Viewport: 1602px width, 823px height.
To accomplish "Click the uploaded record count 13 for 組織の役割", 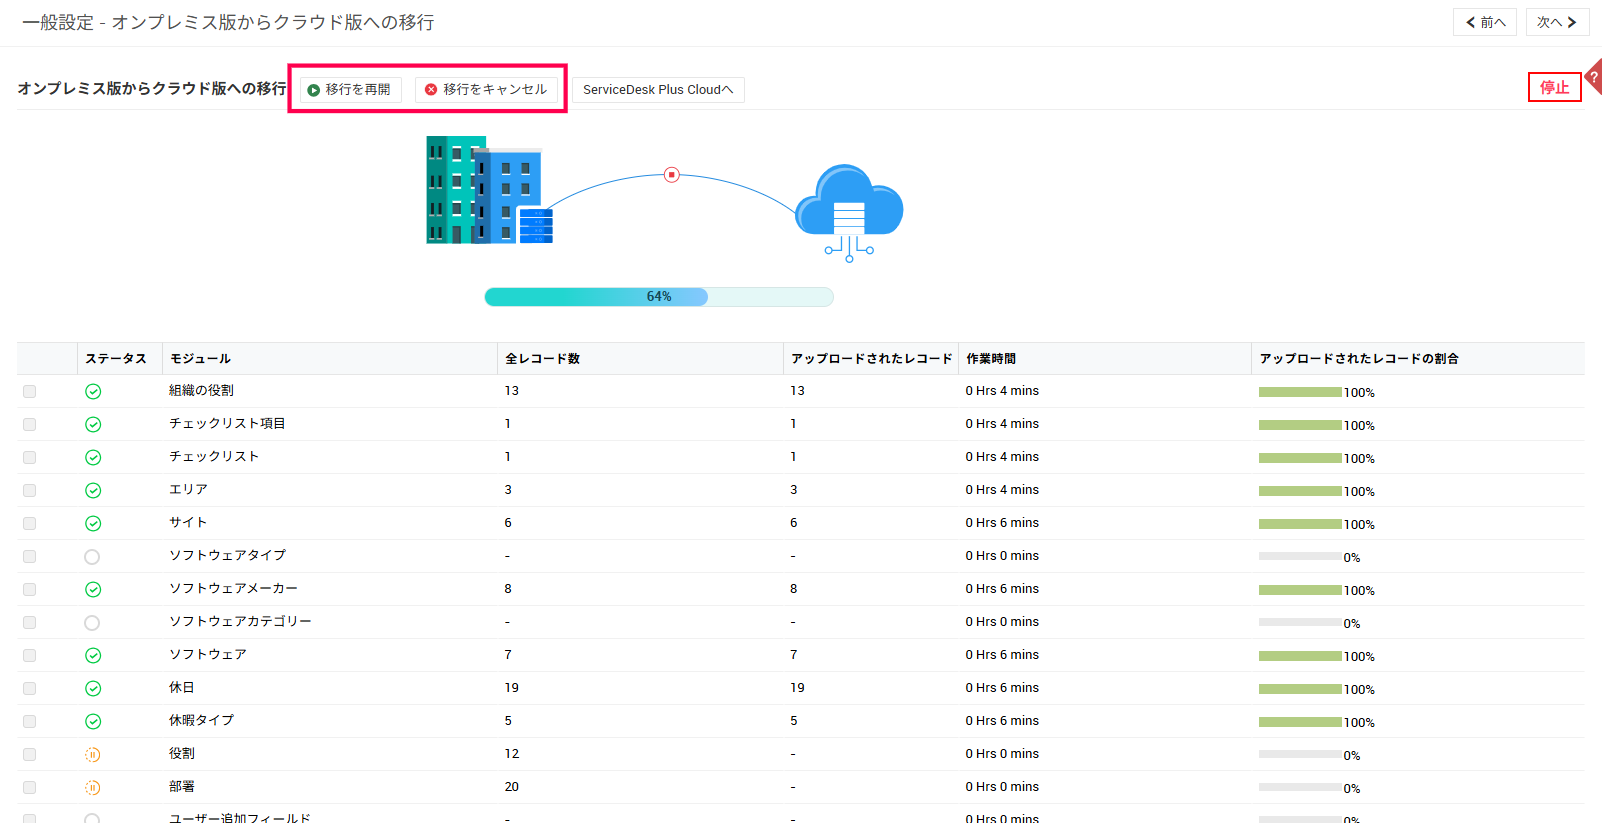I will pos(797,391).
